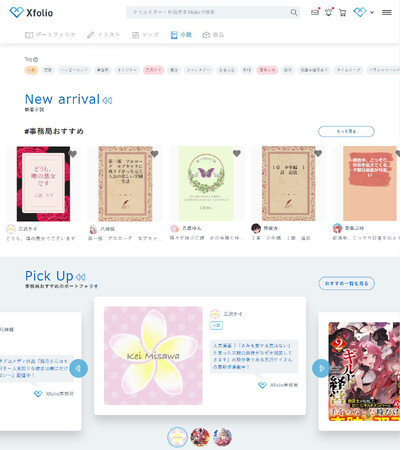401x450 pixels.
Task: Click the Tag help question icon
Action: point(36,59)
